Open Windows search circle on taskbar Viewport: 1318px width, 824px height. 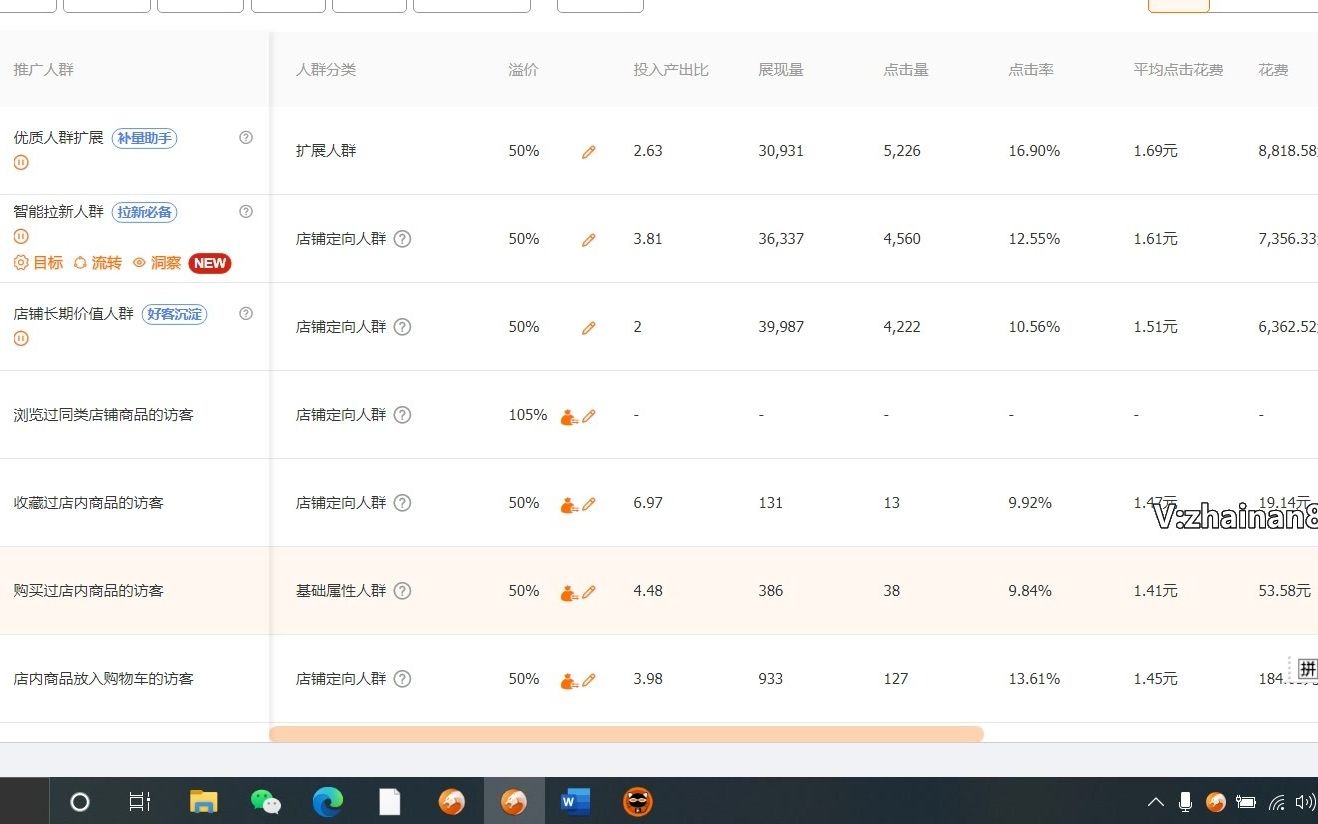click(x=80, y=801)
